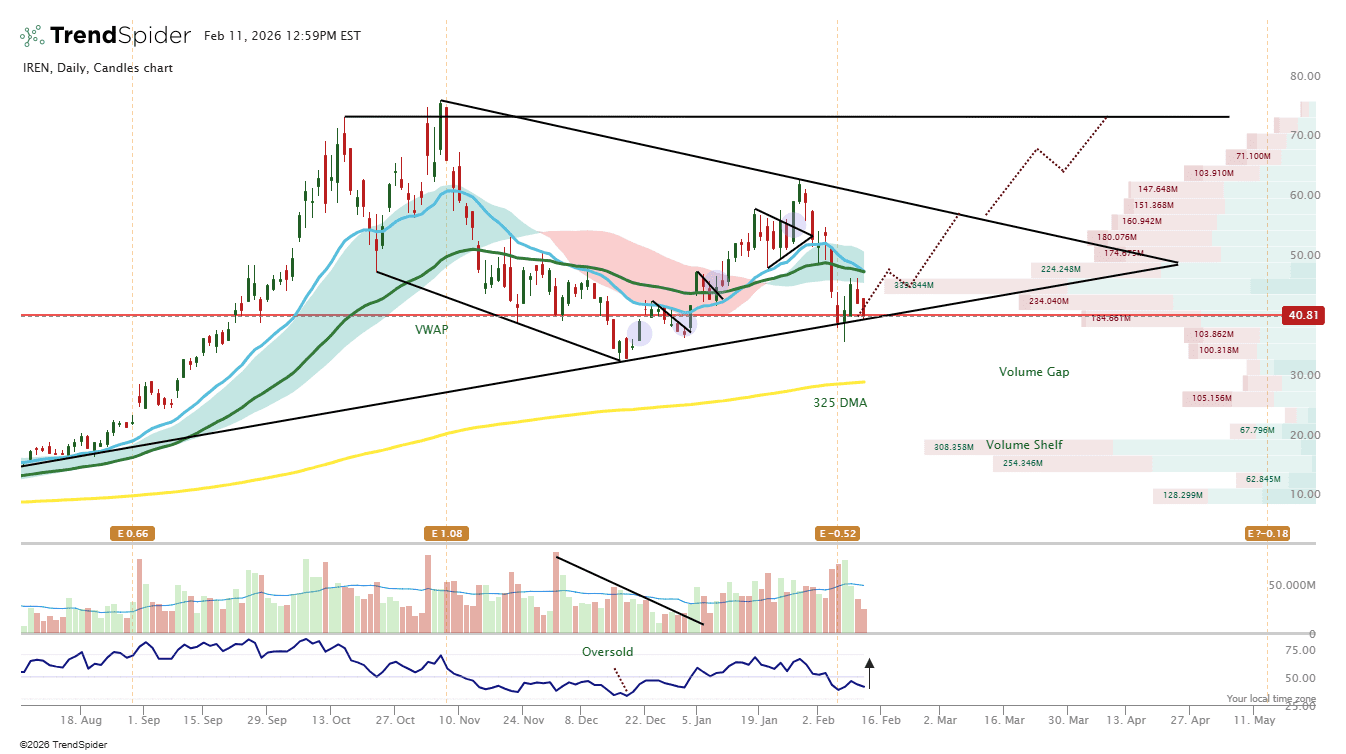This screenshot has width=1346, height=754.
Task: Select the 128.299M volume profile label
Action: tap(1181, 496)
